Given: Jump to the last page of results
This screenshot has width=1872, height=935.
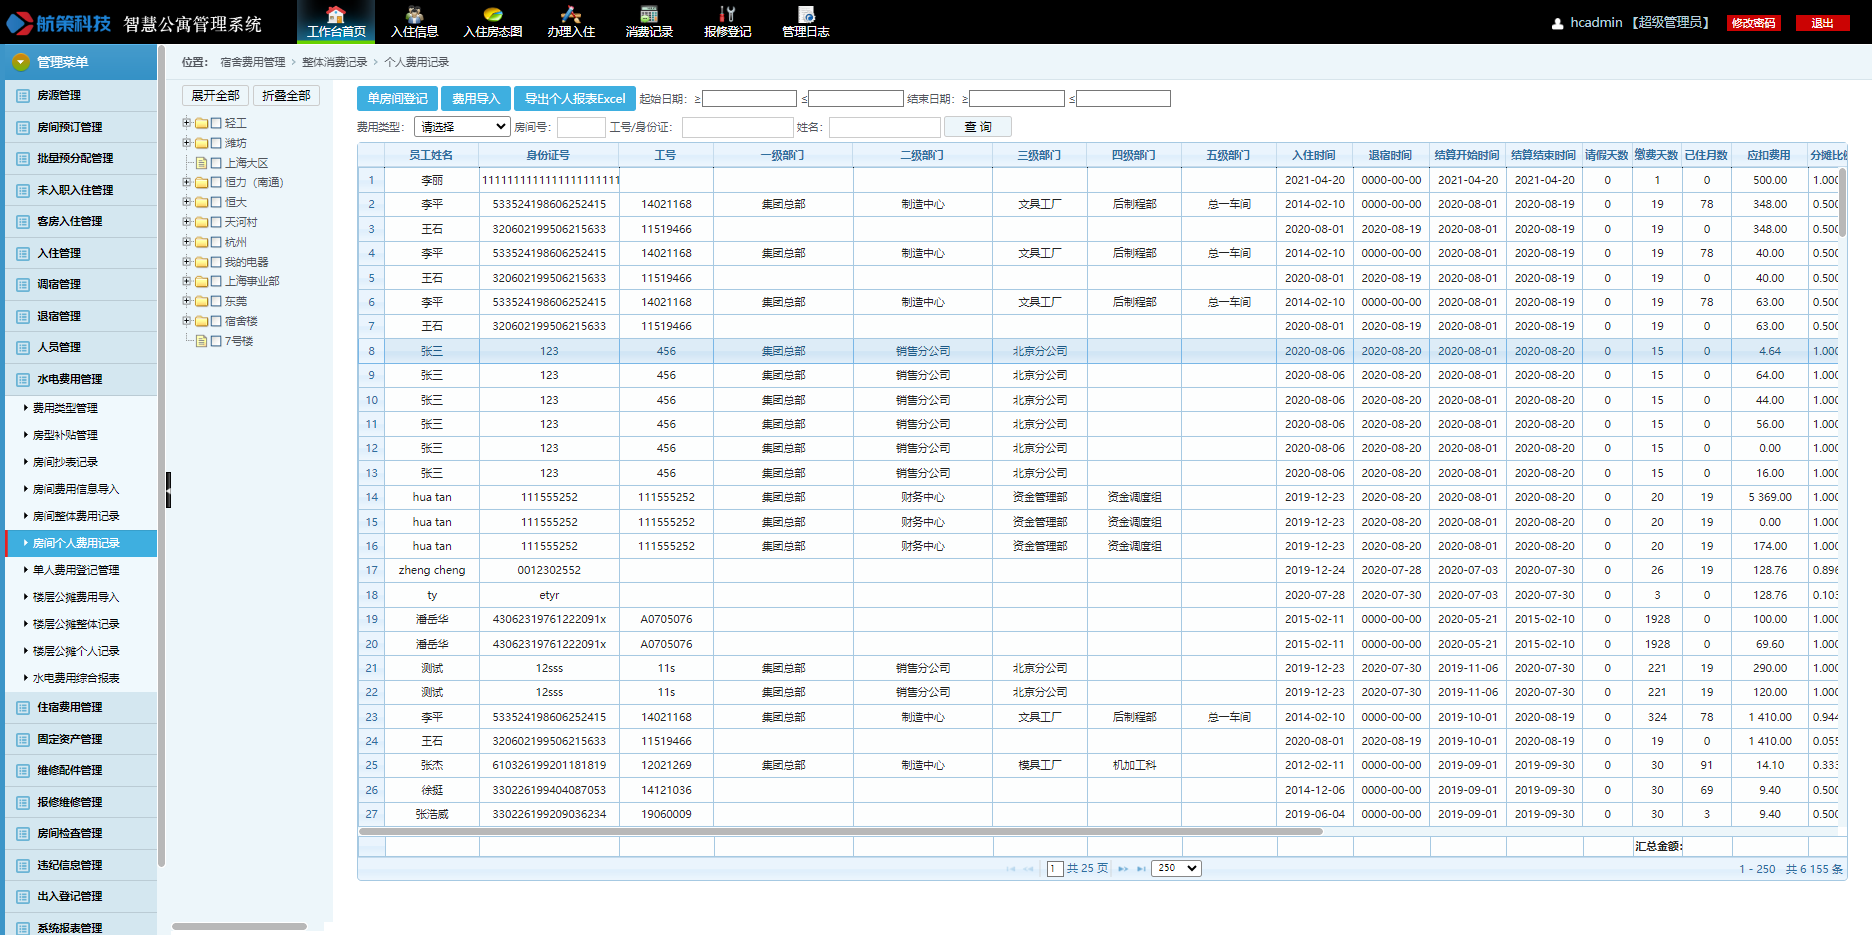Looking at the screenshot, I should coord(1141,869).
